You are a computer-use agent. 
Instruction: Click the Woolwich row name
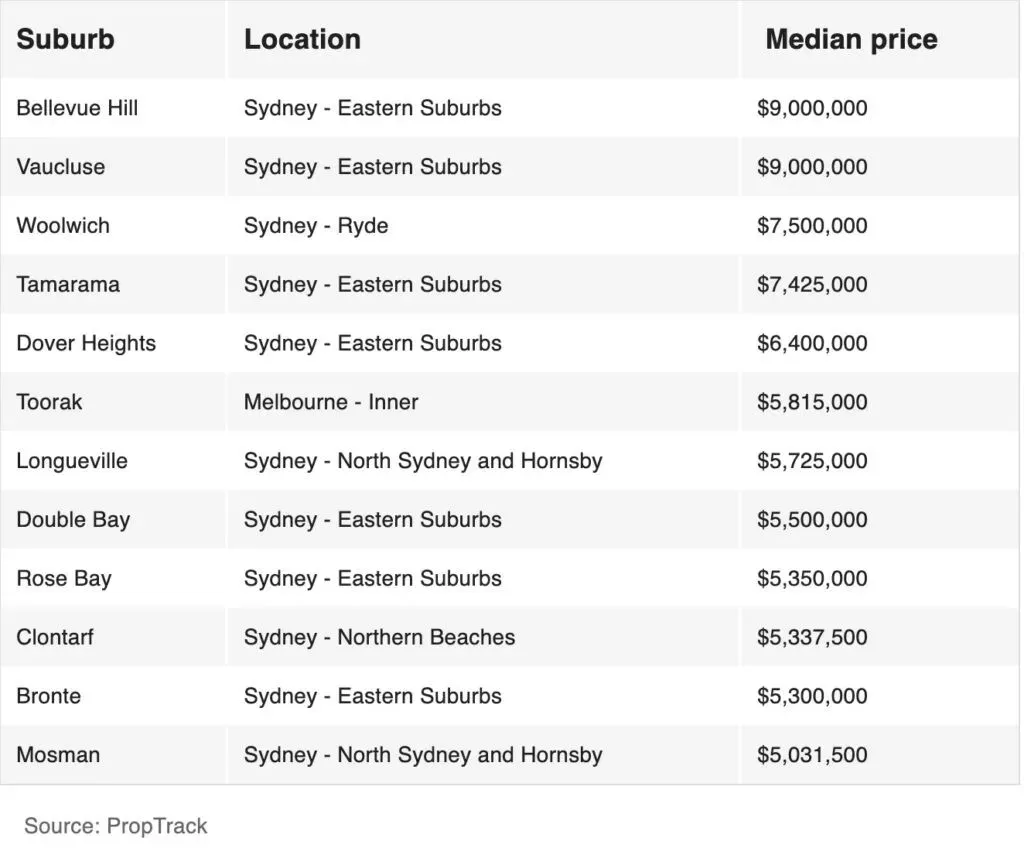63,226
